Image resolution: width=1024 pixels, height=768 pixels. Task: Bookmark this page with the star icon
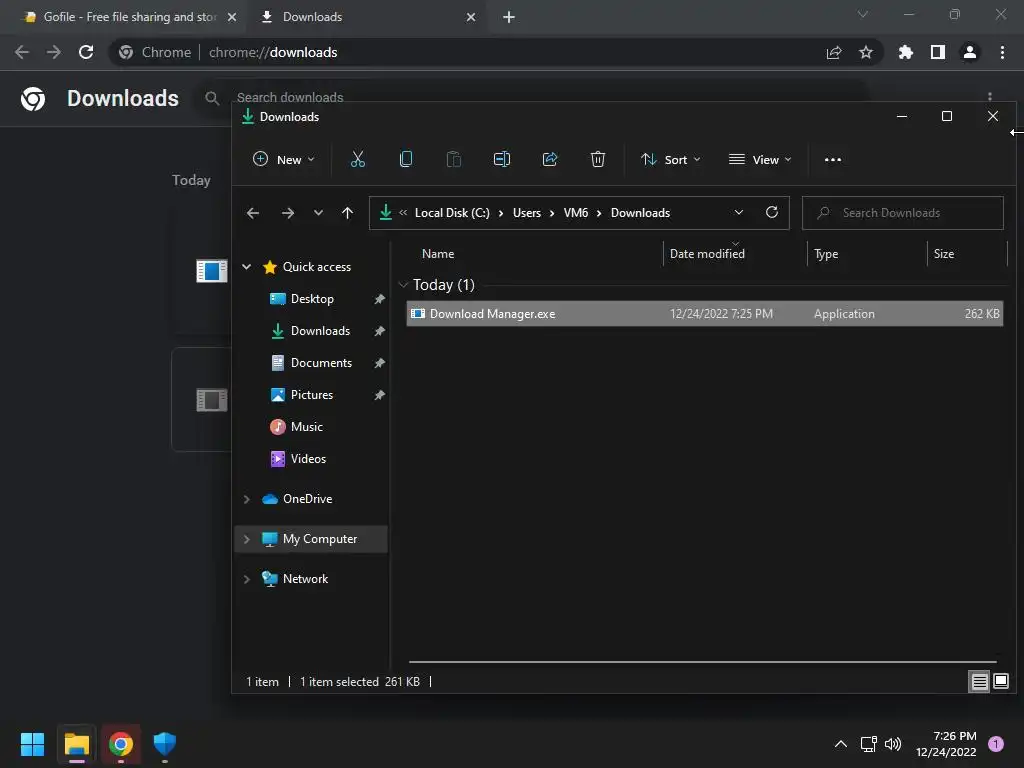pyautogui.click(x=865, y=52)
